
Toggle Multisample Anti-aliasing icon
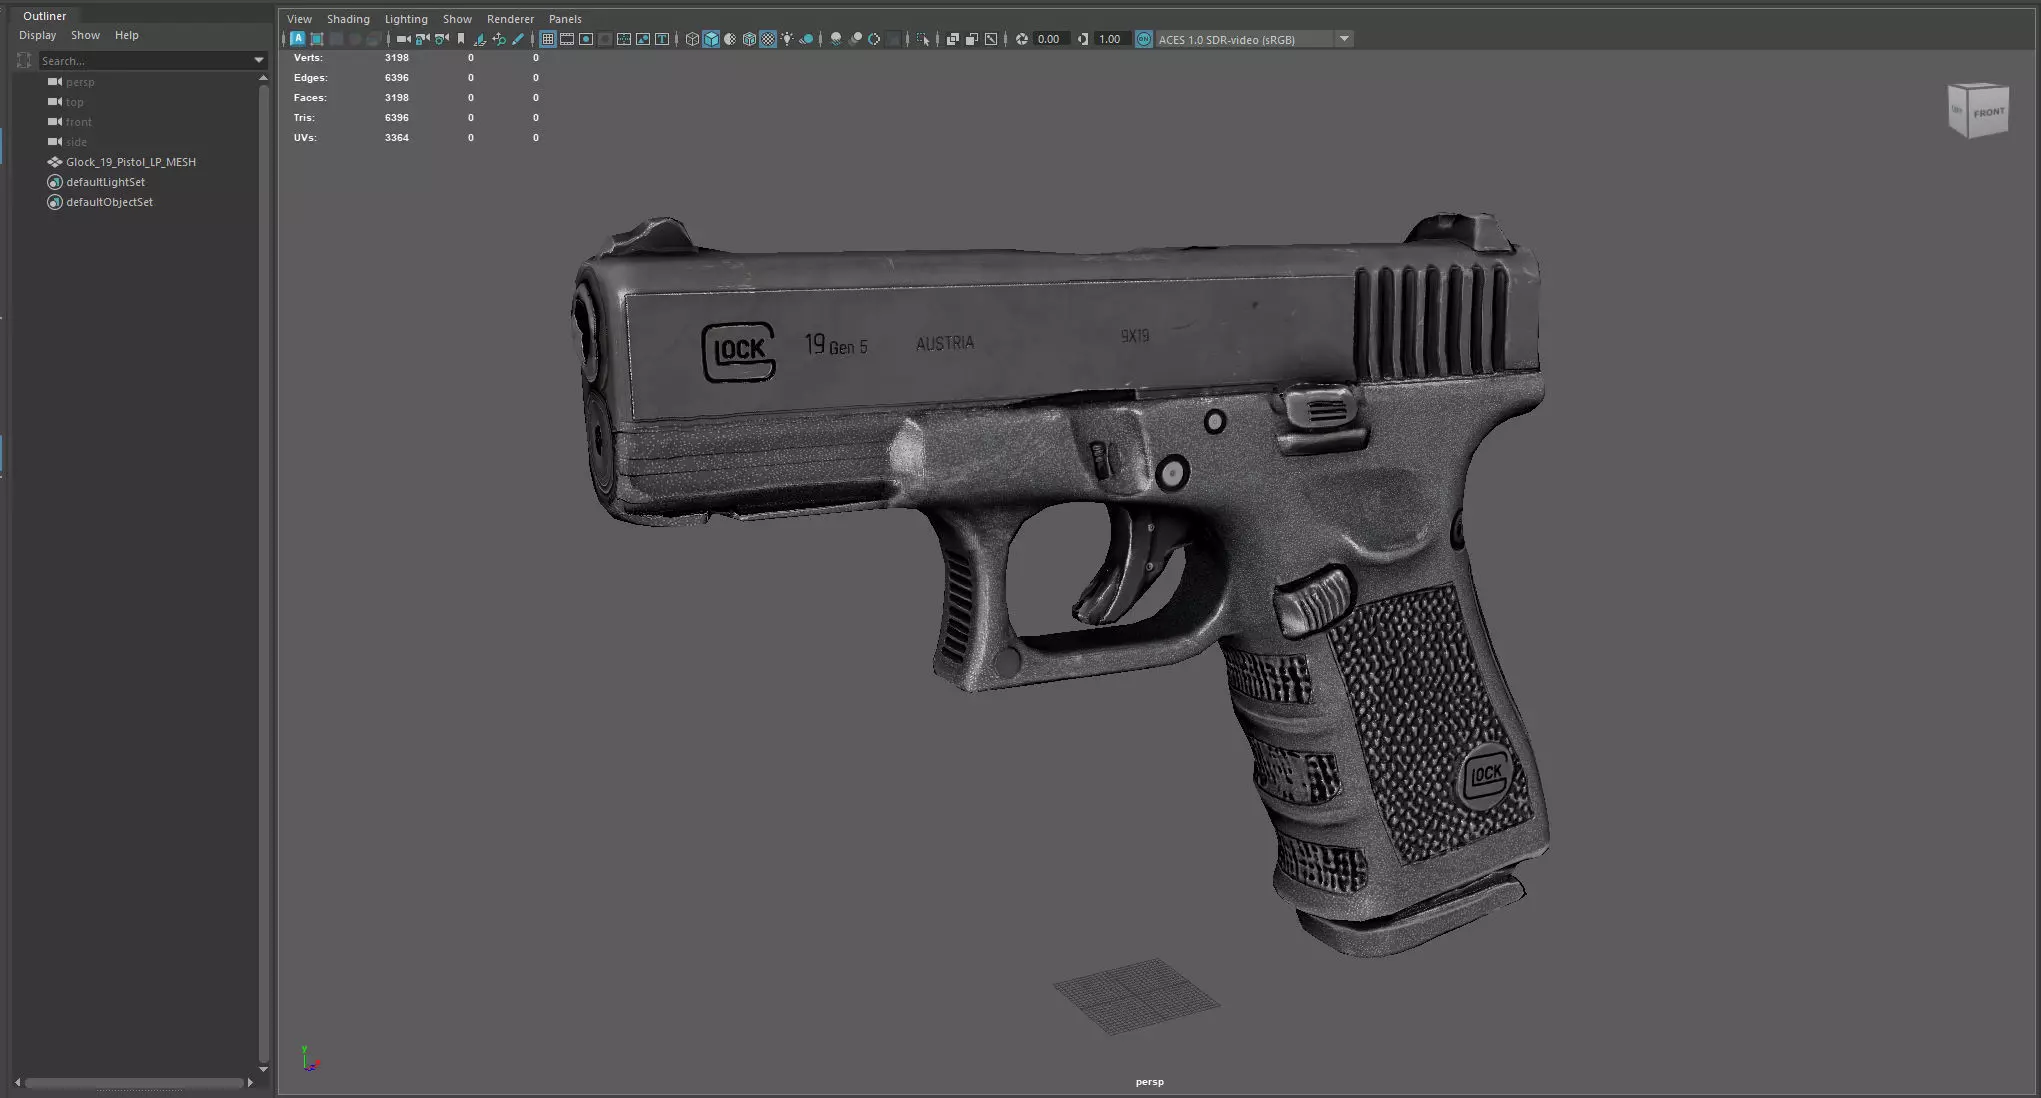point(874,39)
